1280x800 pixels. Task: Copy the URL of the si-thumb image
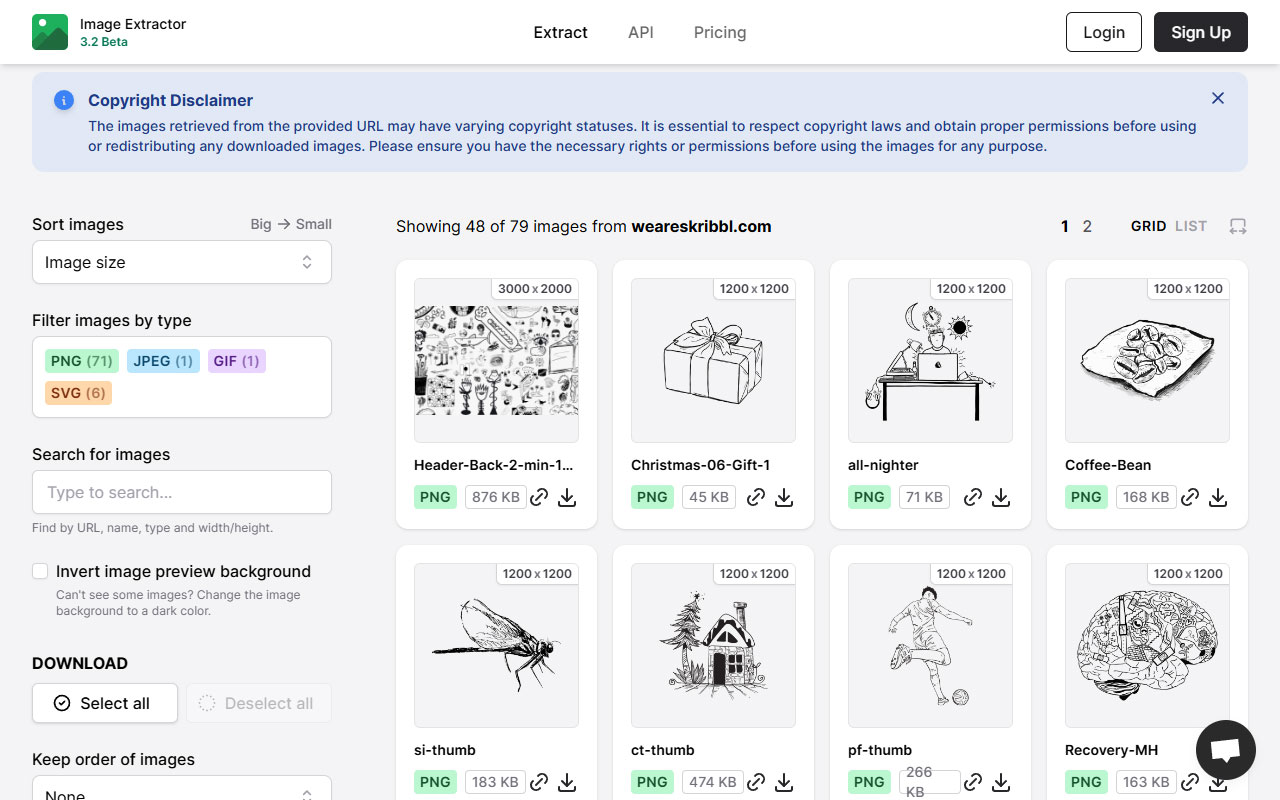tap(539, 782)
